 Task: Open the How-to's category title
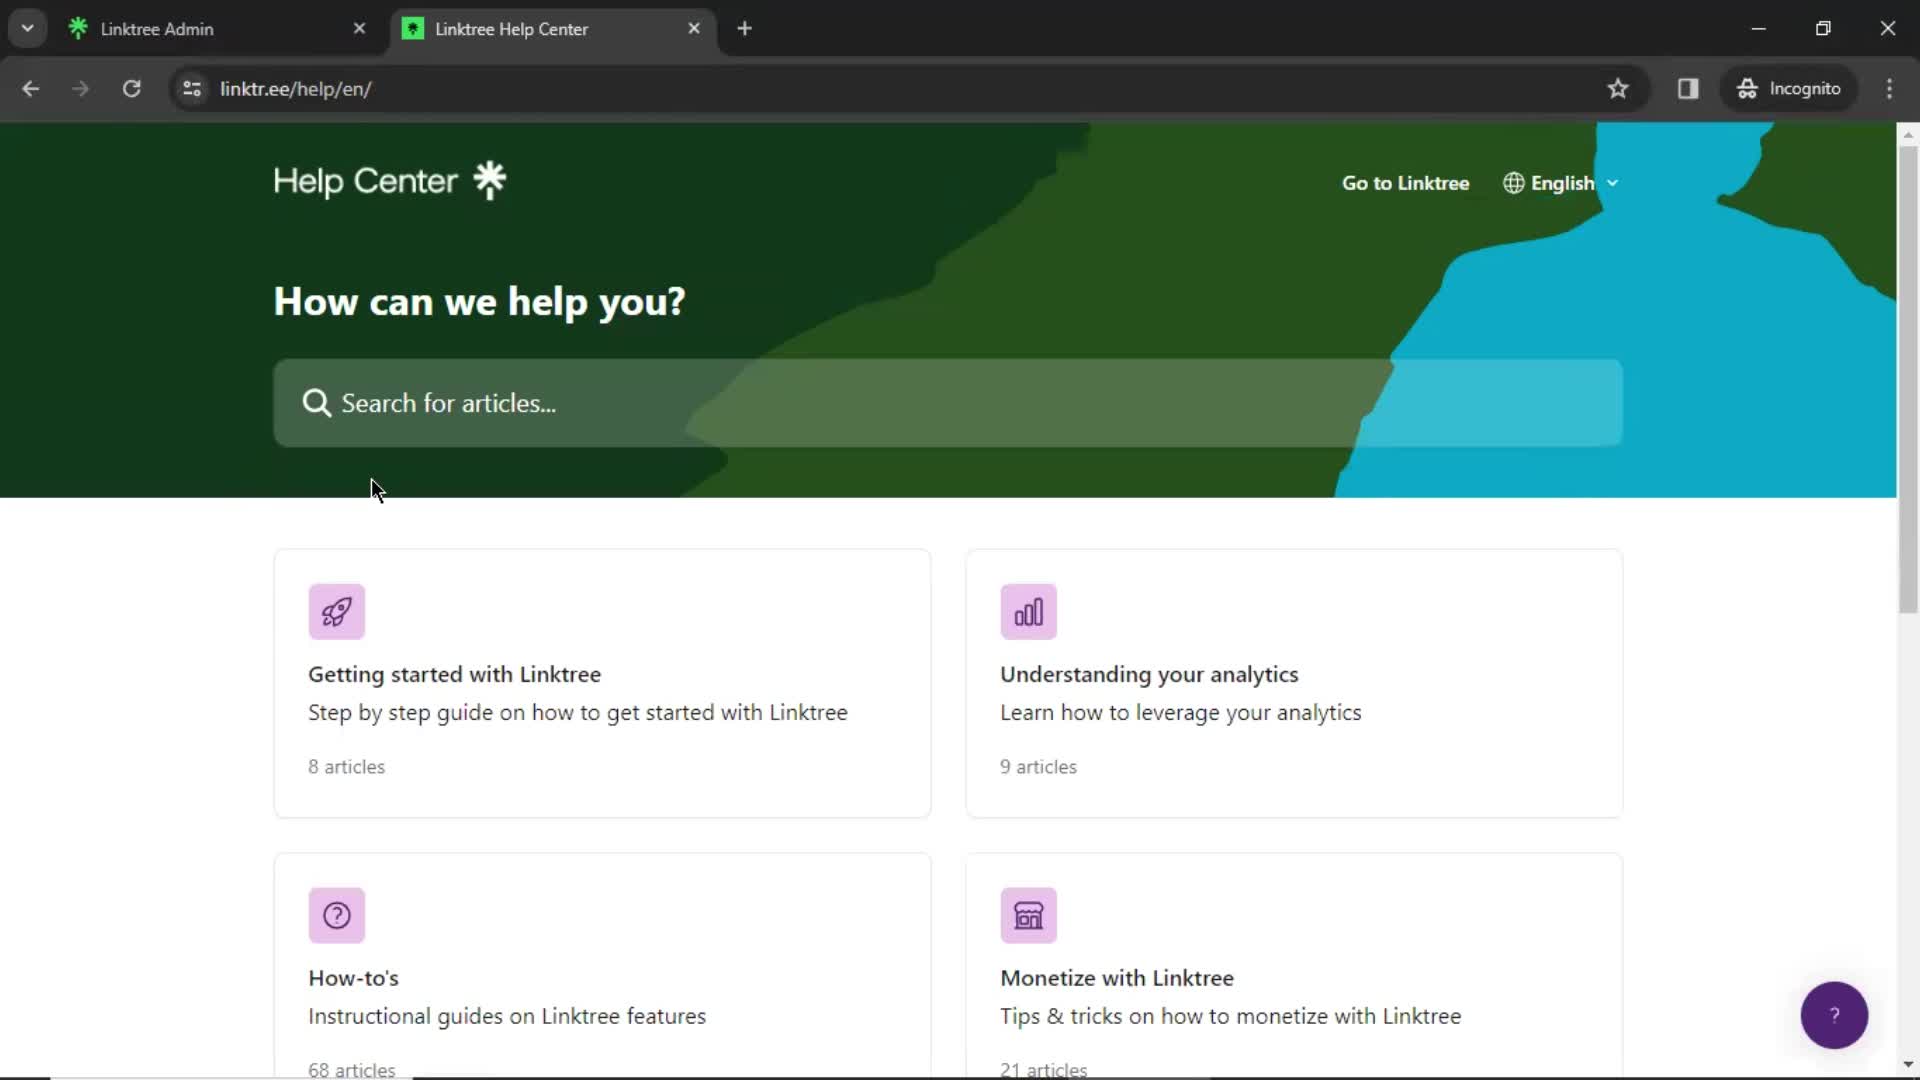pos(353,978)
